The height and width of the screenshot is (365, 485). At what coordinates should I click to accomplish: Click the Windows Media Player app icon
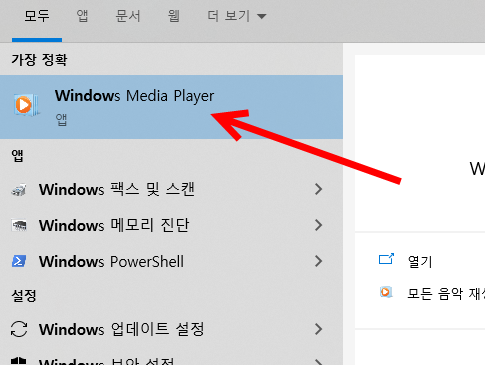pyautogui.click(x=26, y=105)
